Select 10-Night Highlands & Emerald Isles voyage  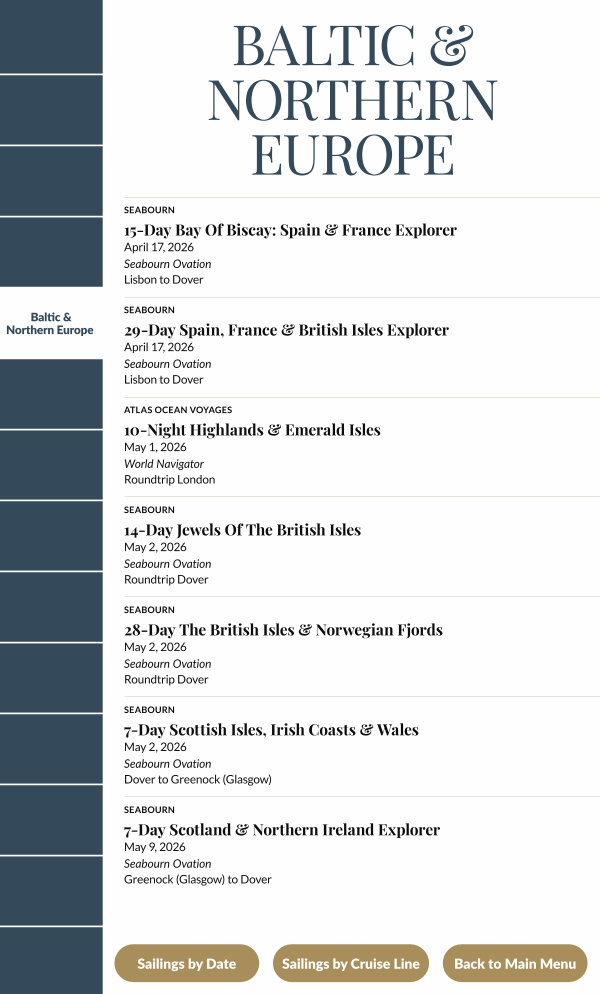click(252, 430)
